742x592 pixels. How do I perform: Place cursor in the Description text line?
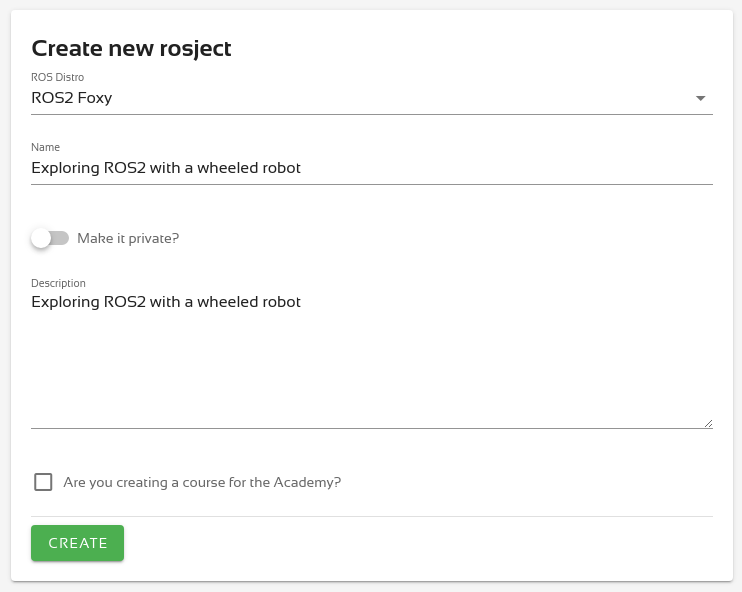166,302
